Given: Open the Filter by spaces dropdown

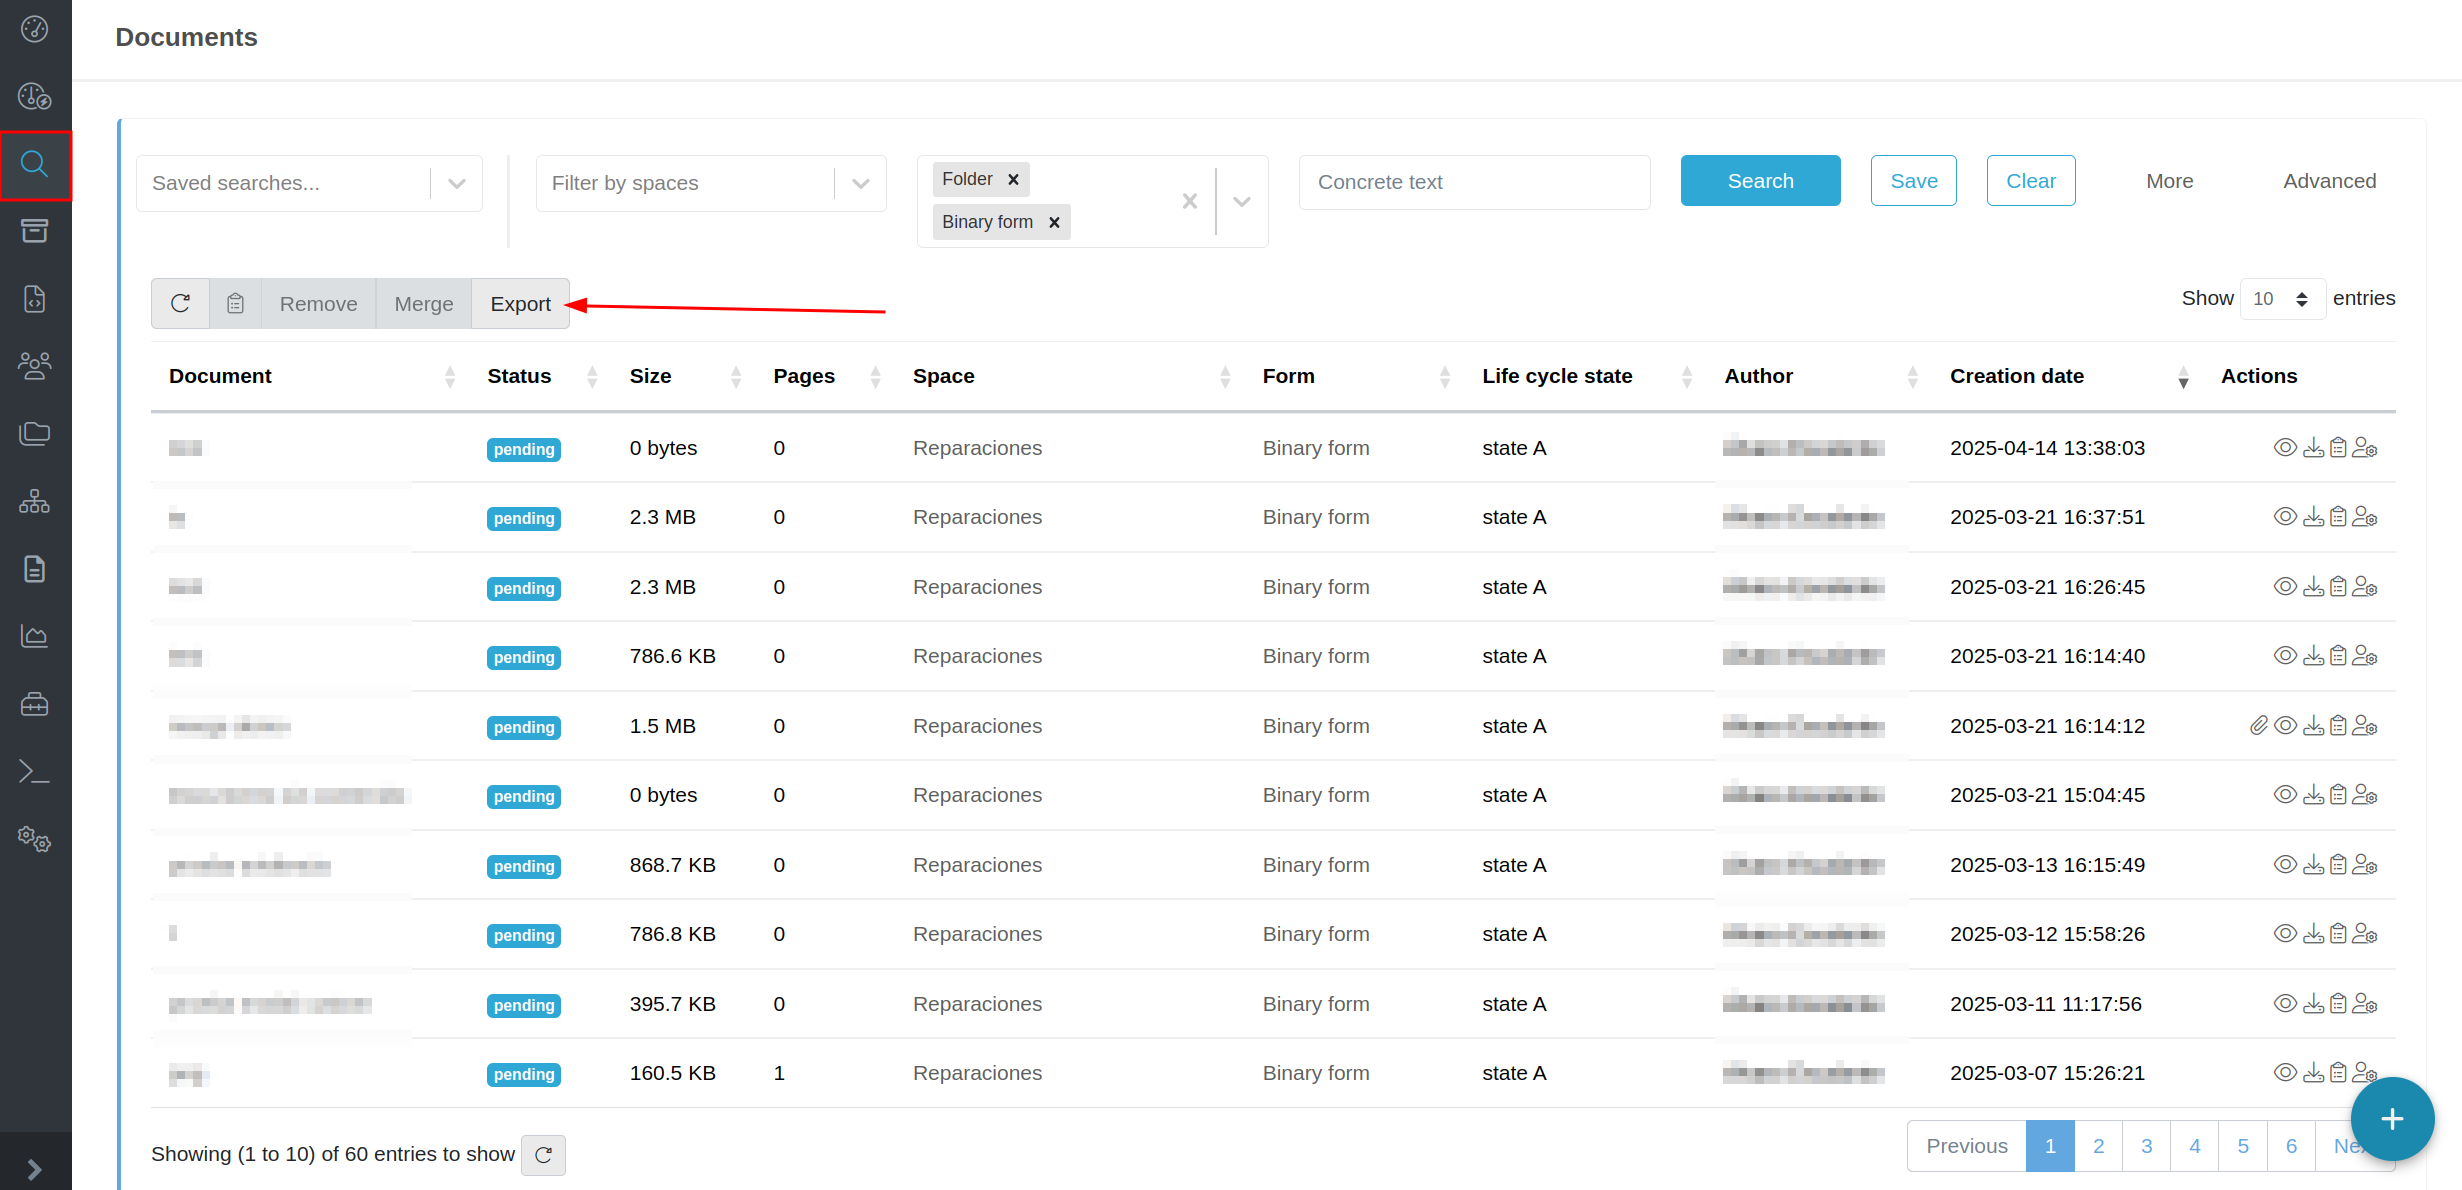Looking at the screenshot, I should [860, 183].
